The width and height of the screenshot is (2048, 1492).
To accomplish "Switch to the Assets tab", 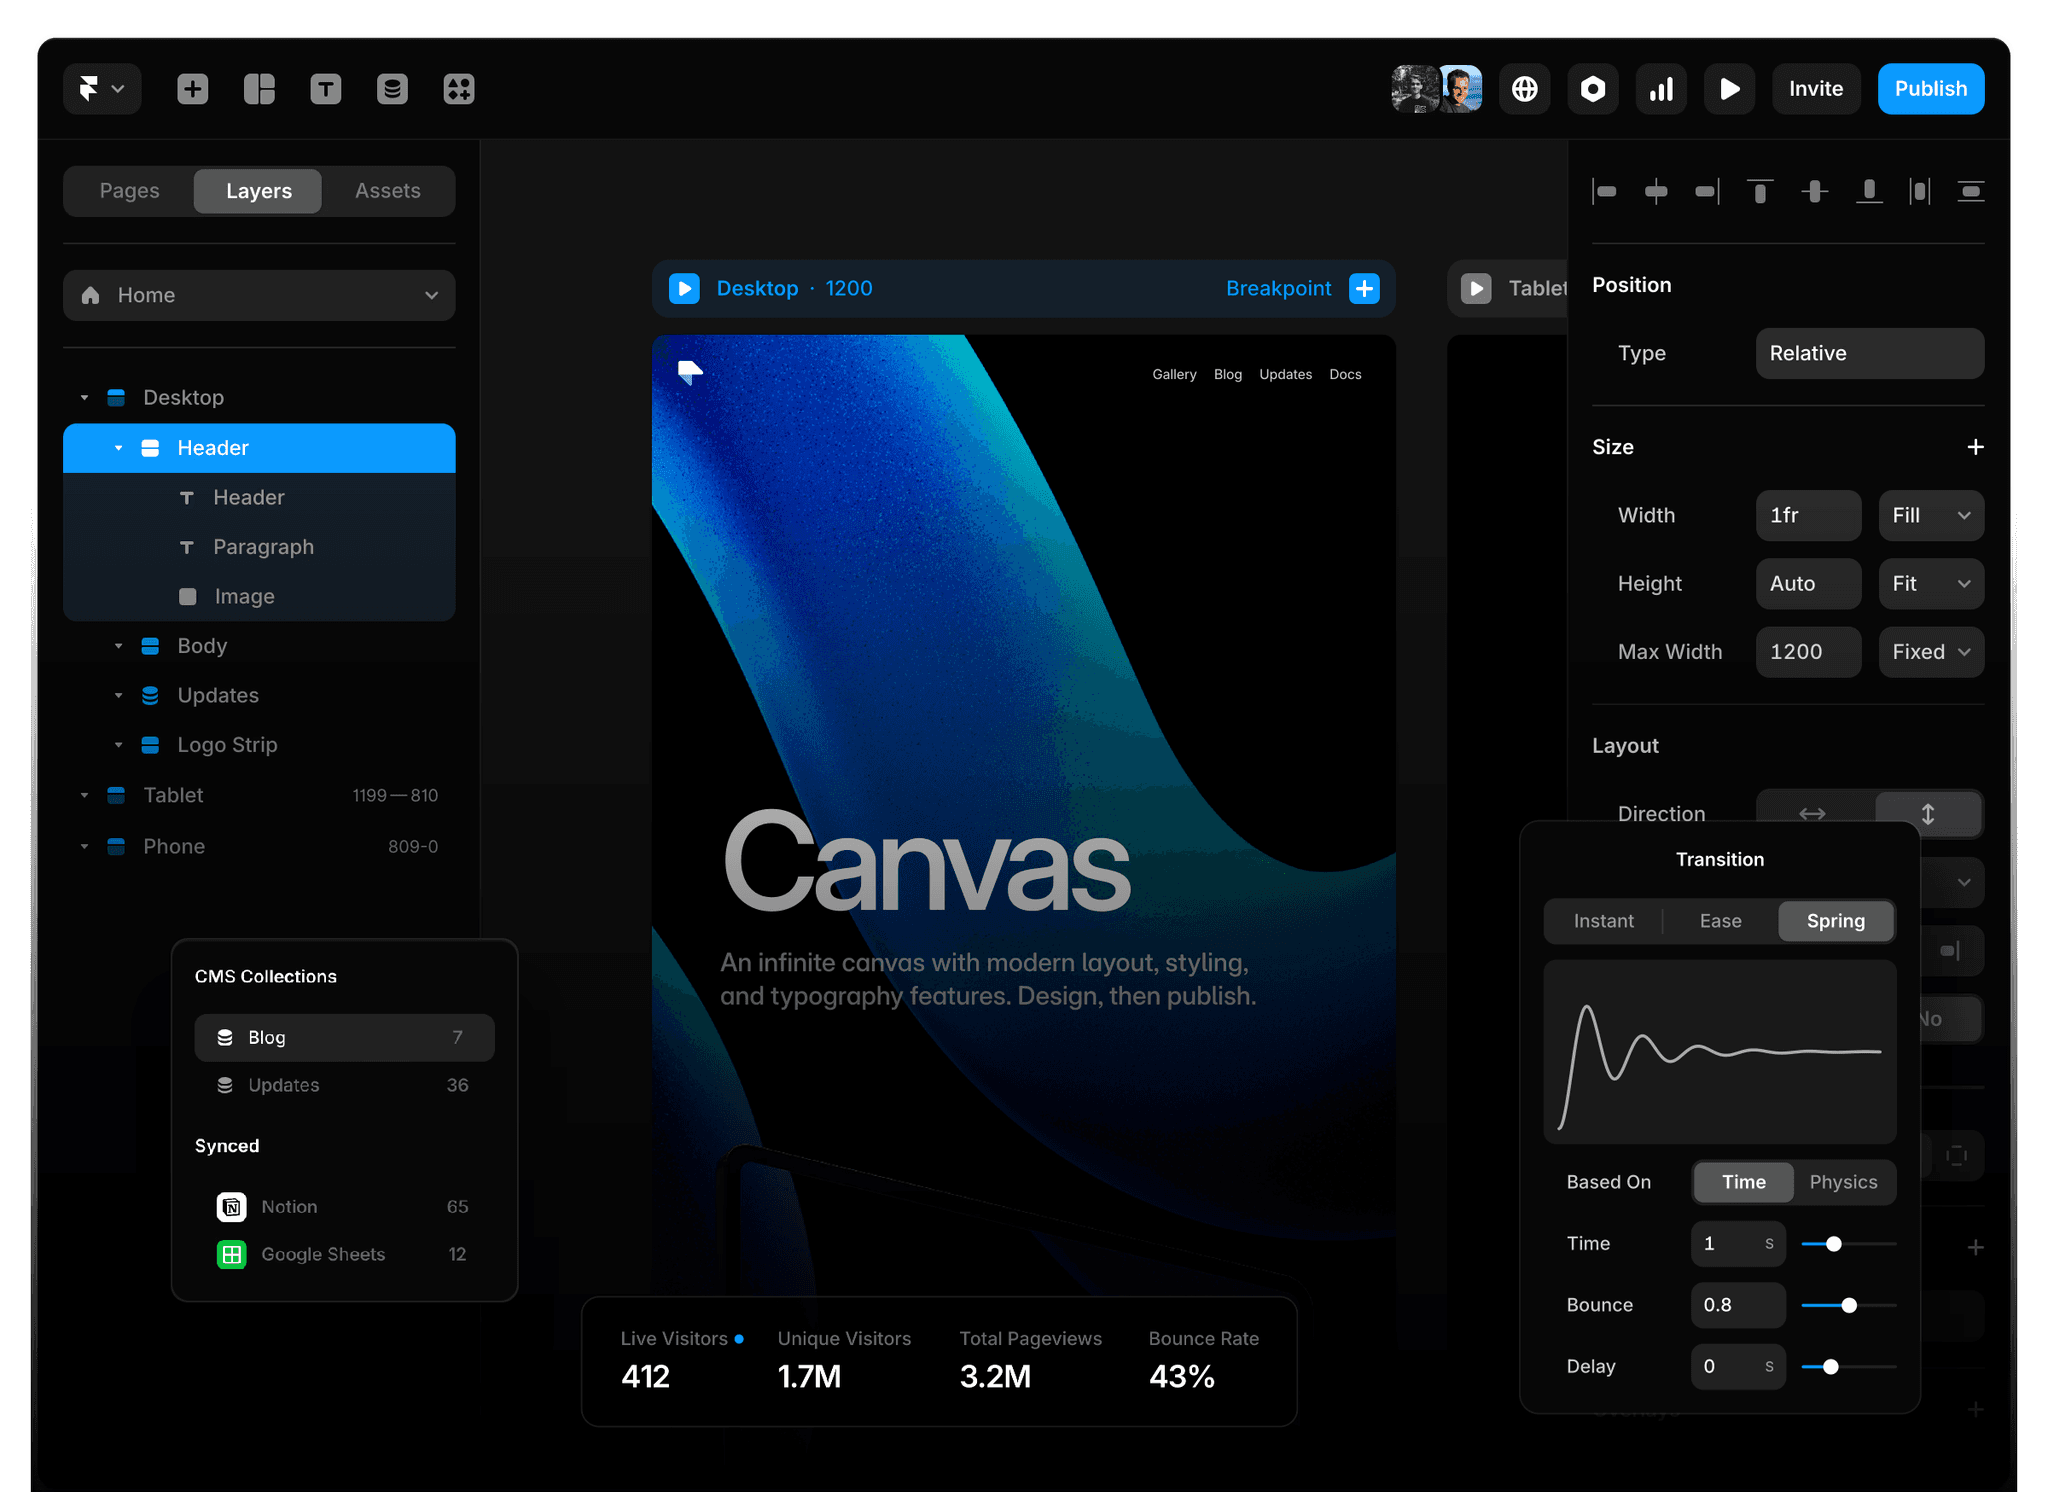I will (x=387, y=191).
